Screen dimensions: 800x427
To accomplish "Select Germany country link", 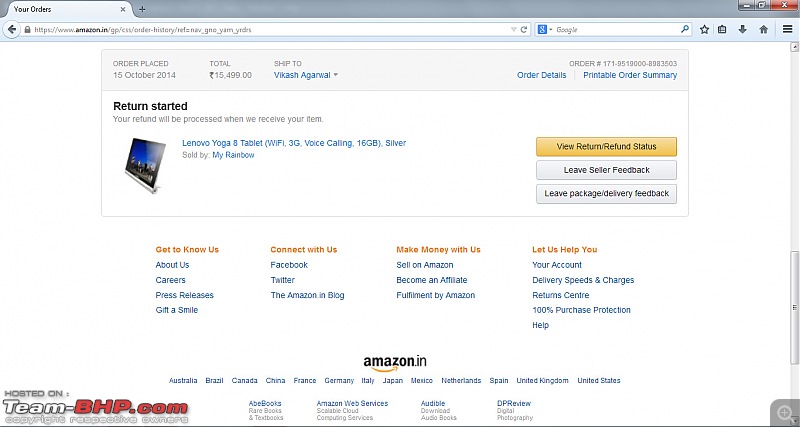I will (x=339, y=381).
